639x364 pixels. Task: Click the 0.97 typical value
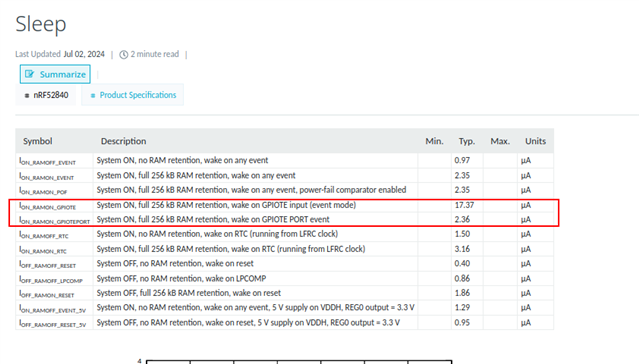tap(462, 160)
